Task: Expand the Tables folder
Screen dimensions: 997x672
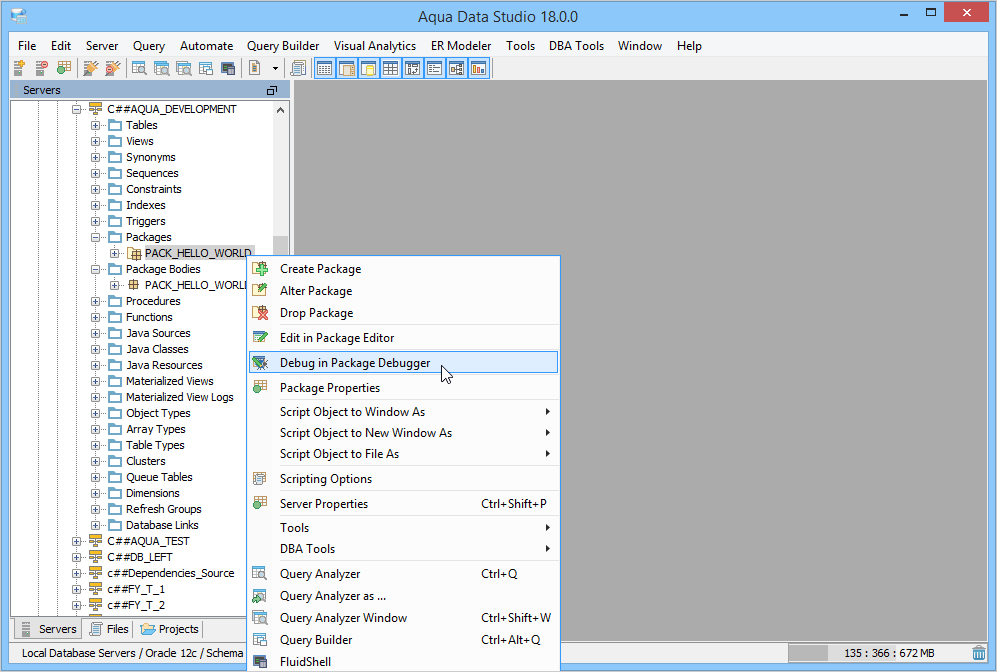Action: [95, 125]
